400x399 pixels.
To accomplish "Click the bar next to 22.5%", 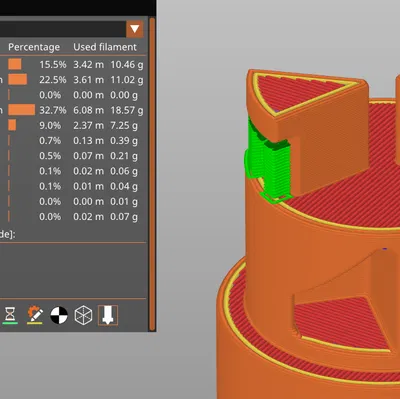I will 18,80.
